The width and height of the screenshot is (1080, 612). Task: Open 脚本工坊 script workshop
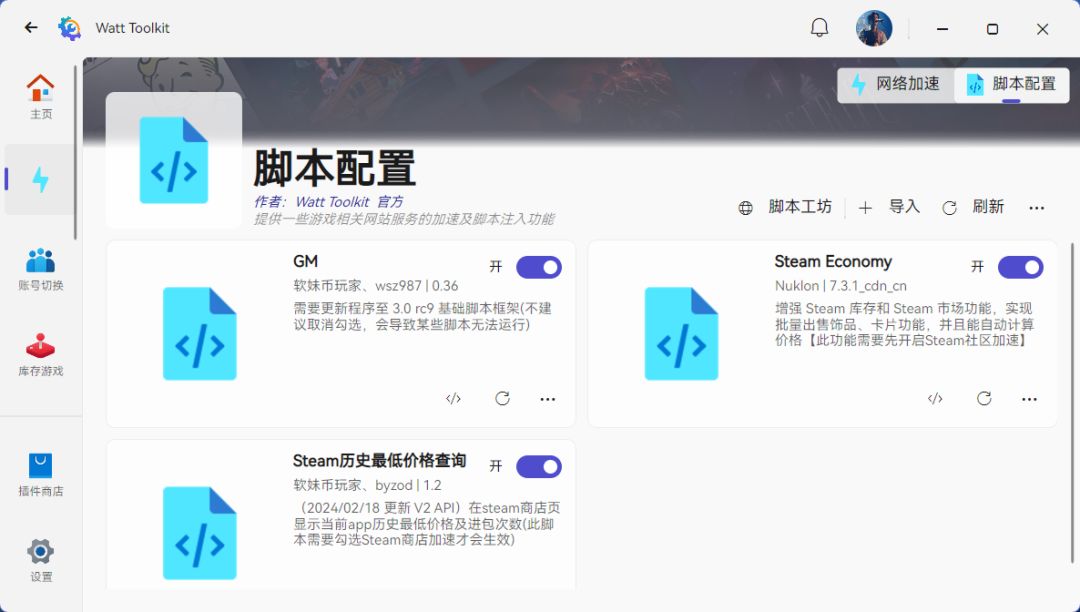pyautogui.click(x=785, y=207)
